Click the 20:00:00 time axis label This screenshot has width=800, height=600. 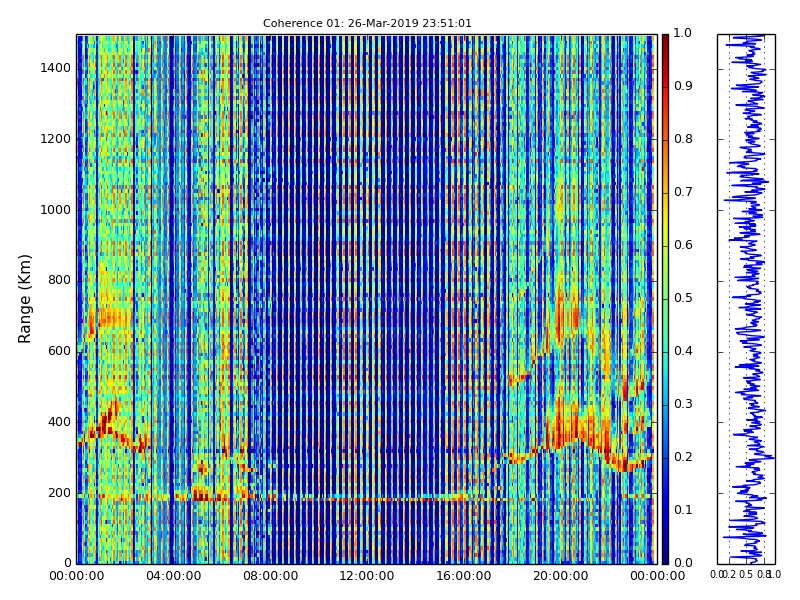[x=561, y=576]
